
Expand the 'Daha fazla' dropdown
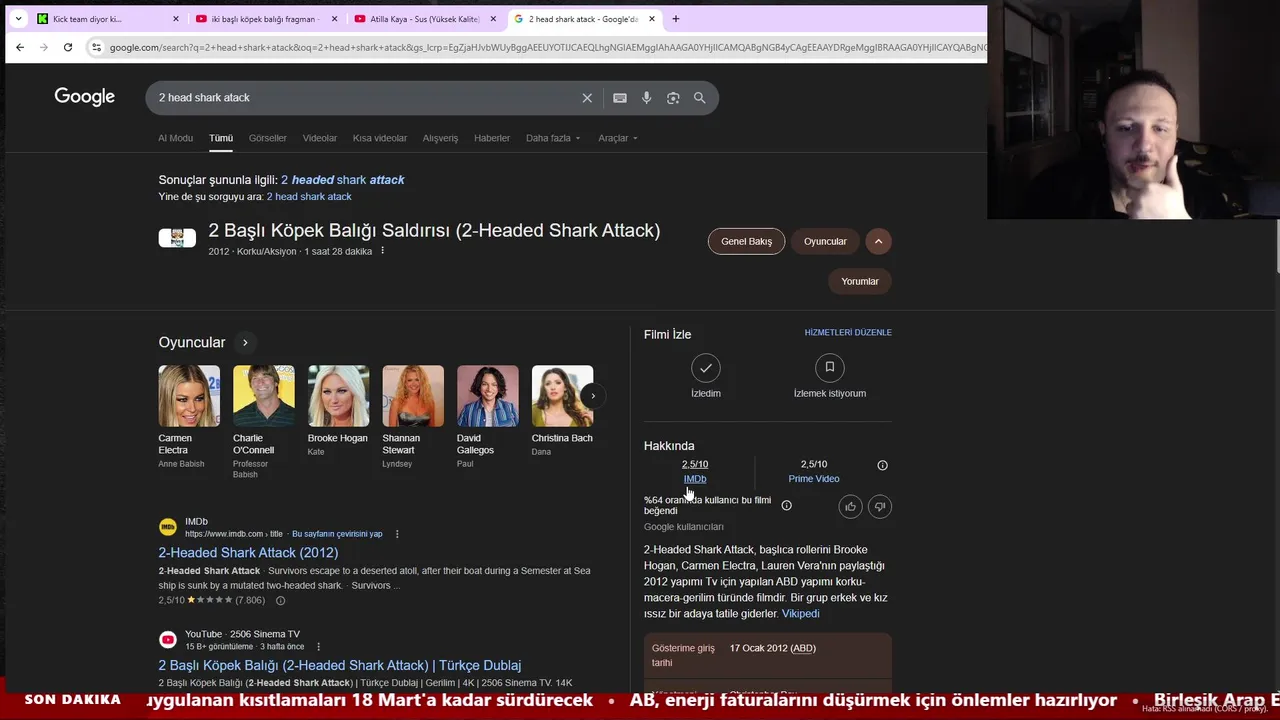tap(553, 138)
